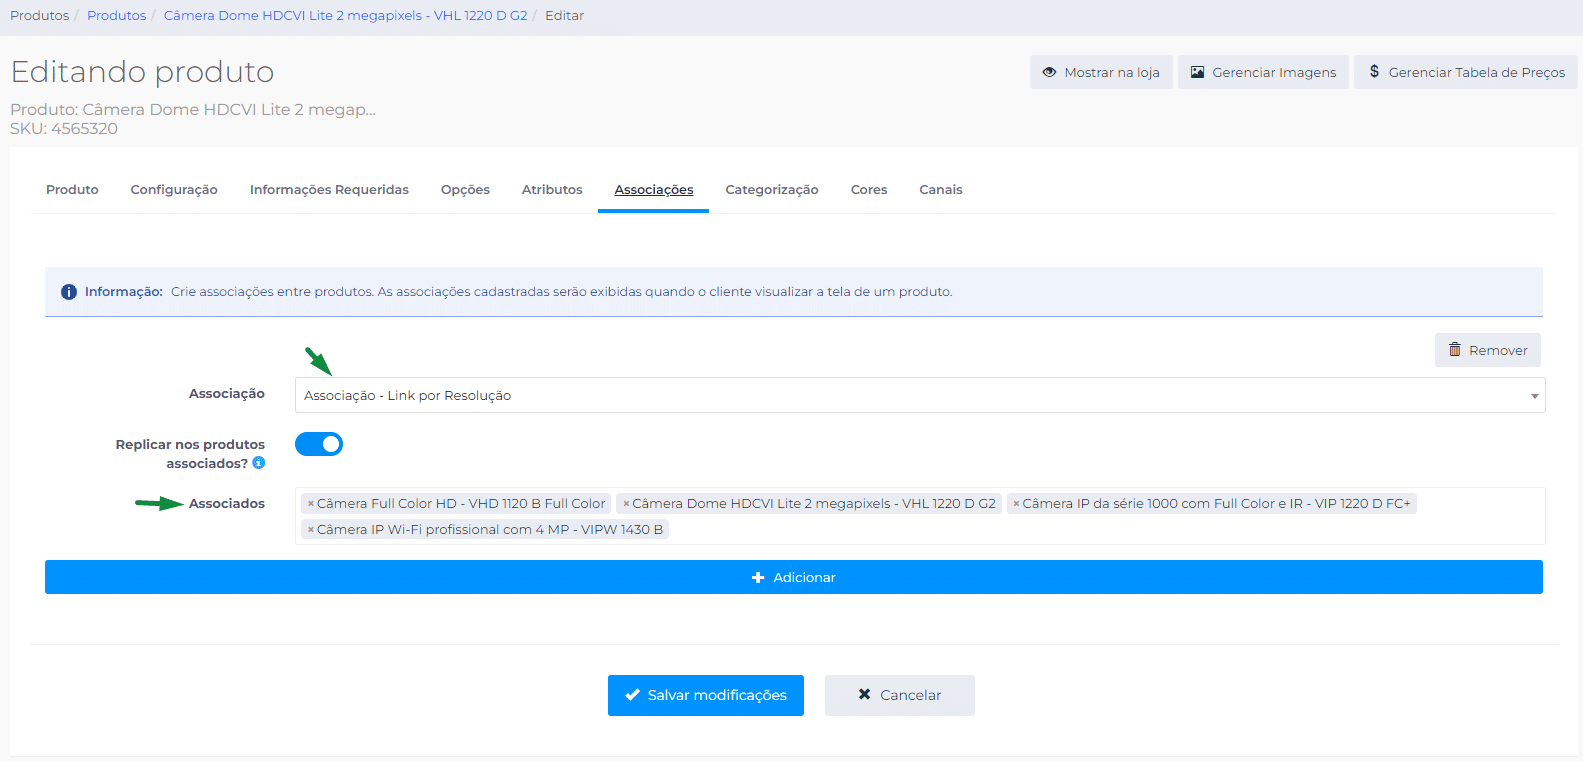The image size is (1583, 761).
Task: Open second 'Produtos' breadcrumb link
Action: [116, 16]
